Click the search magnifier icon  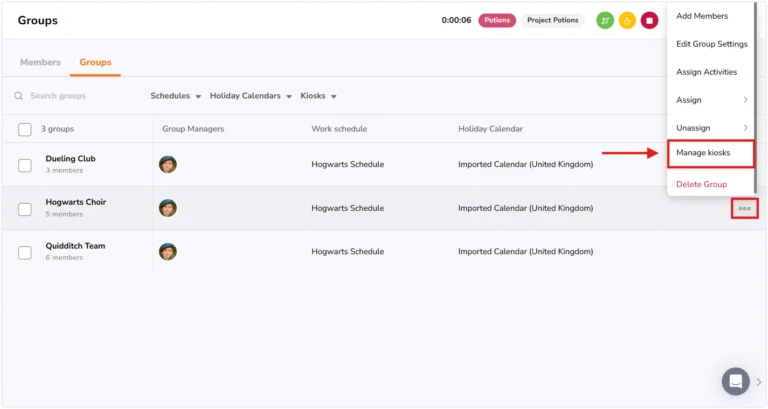(19, 96)
